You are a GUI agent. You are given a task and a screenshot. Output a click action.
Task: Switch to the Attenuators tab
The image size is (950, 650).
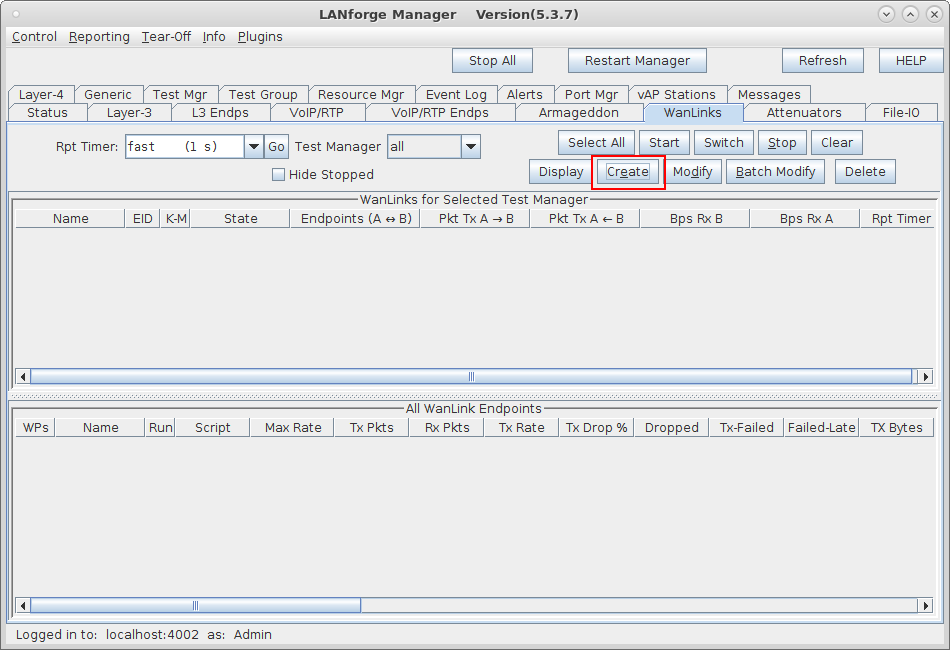coord(803,113)
